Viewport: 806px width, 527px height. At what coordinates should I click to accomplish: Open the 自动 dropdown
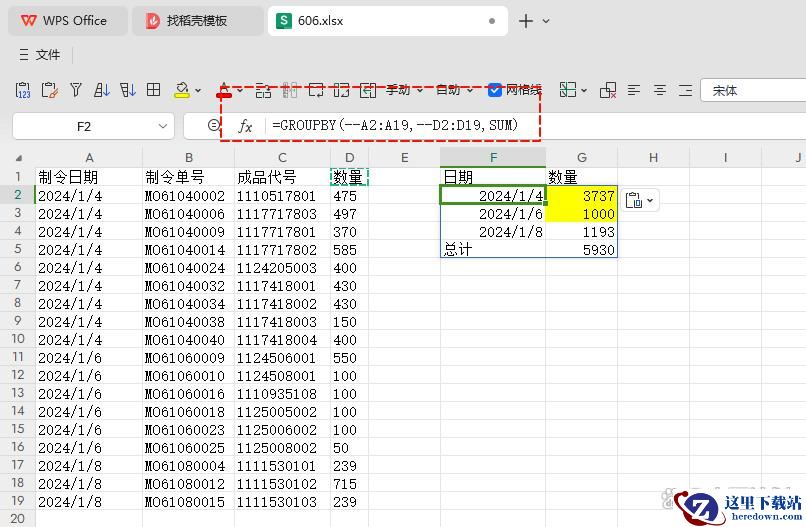454,90
